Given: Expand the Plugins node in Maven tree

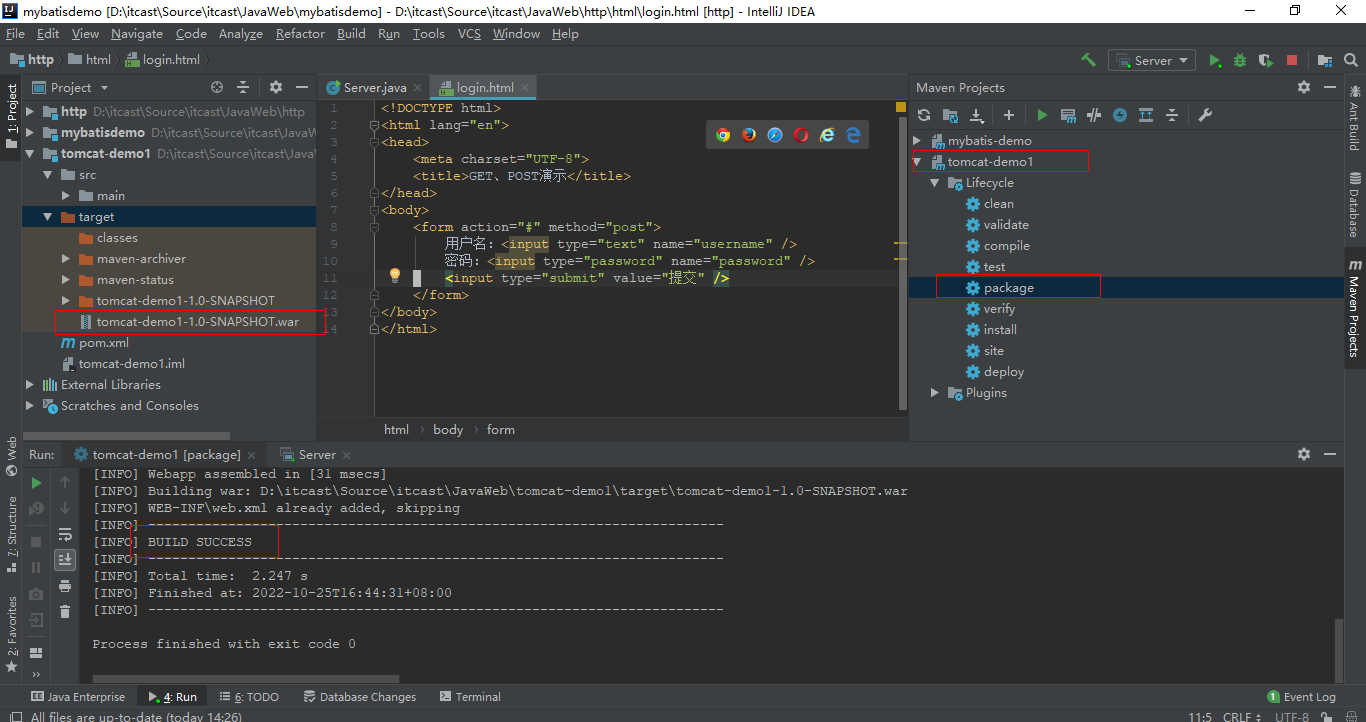Looking at the screenshot, I should click(935, 393).
